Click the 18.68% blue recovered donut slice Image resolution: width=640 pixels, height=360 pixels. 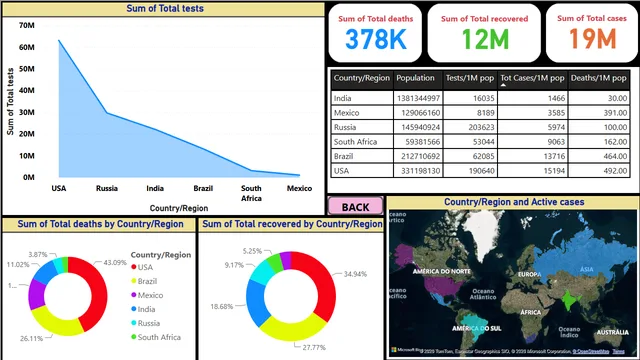256,303
